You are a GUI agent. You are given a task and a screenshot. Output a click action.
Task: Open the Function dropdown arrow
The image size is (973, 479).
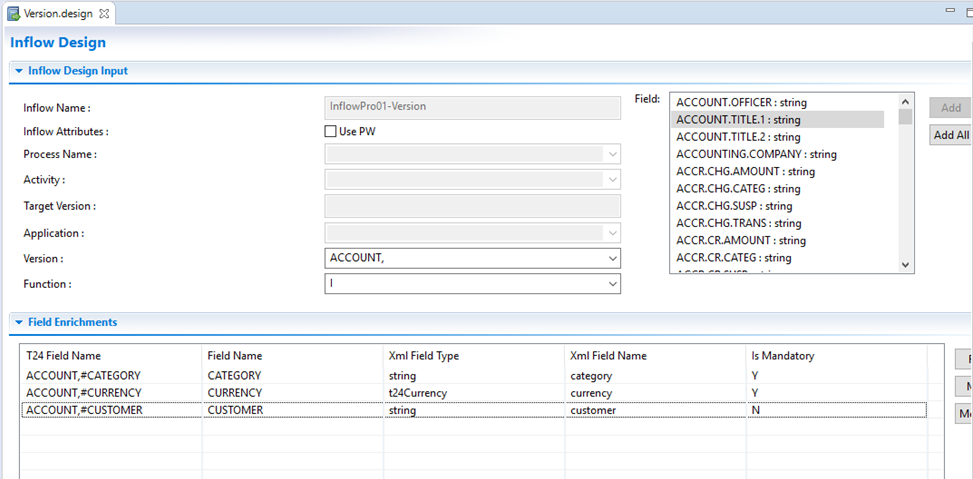611,284
